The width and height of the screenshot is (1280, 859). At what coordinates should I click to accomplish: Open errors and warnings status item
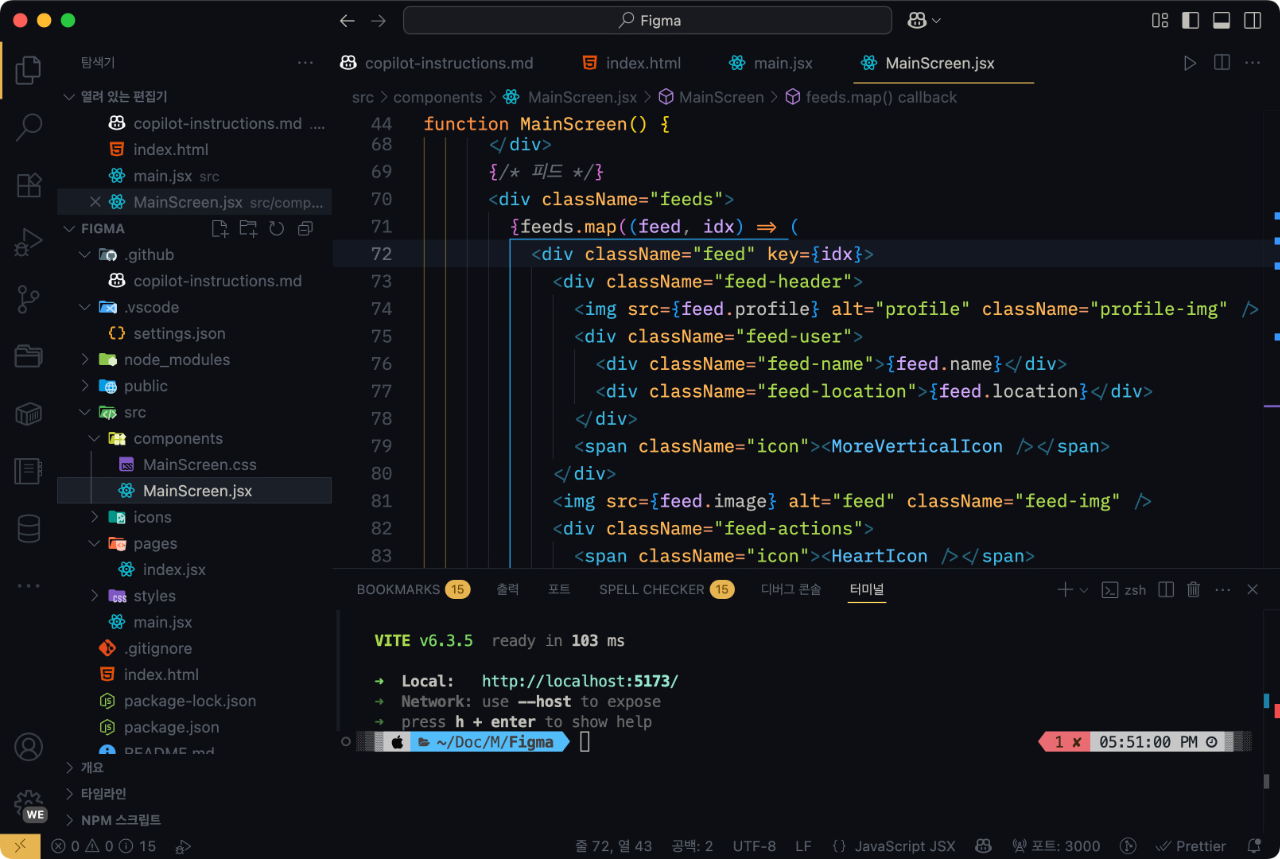(x=104, y=846)
